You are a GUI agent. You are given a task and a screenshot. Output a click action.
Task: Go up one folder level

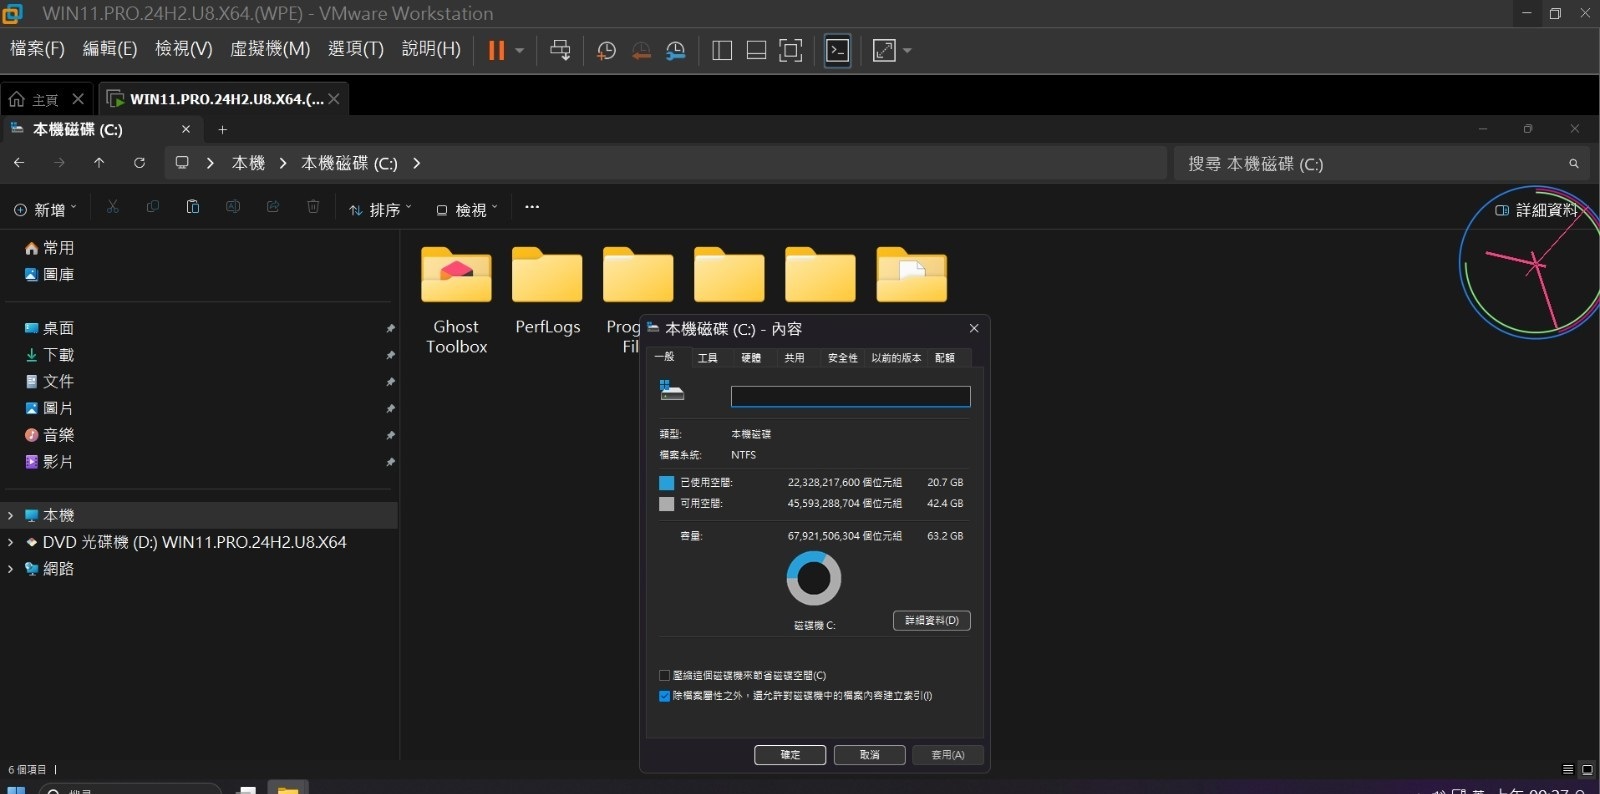[x=99, y=162]
